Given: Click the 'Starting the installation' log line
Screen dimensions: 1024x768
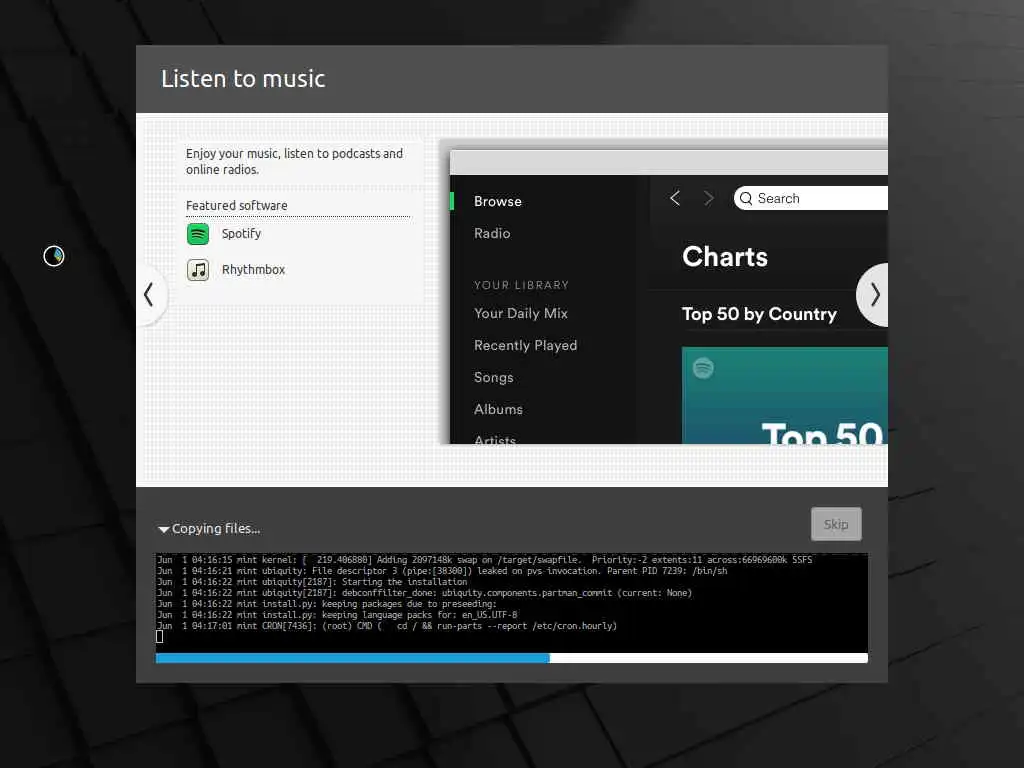Looking at the screenshot, I should click(312, 582).
